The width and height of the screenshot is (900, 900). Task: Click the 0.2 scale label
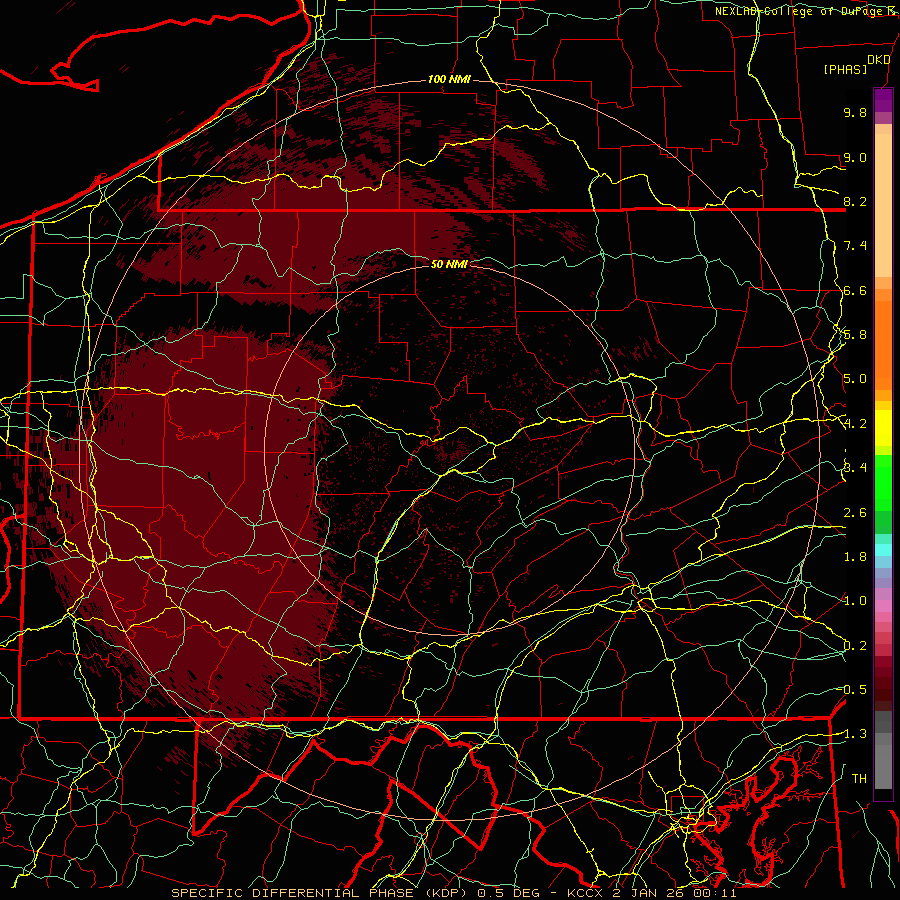(x=855, y=646)
